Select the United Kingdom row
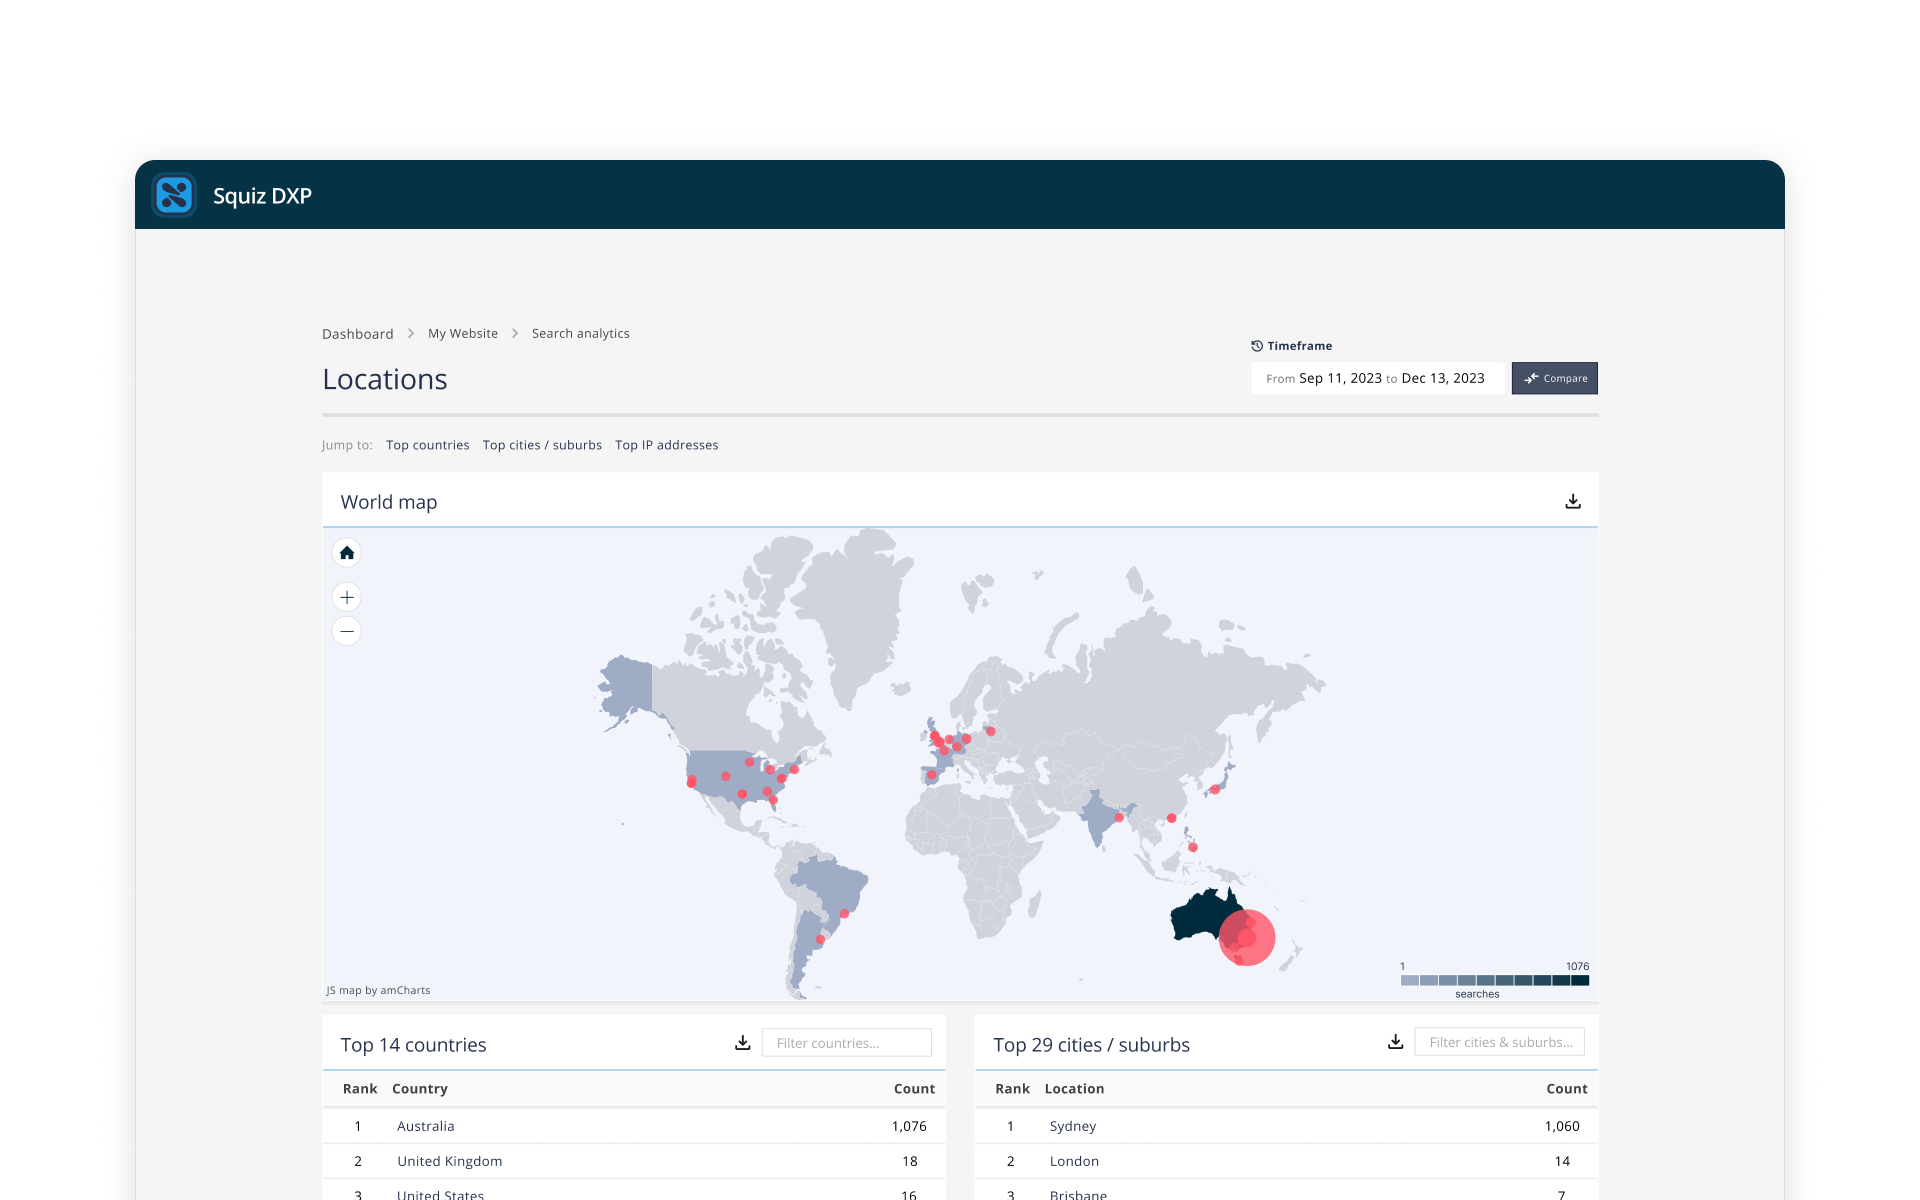 coord(634,1161)
